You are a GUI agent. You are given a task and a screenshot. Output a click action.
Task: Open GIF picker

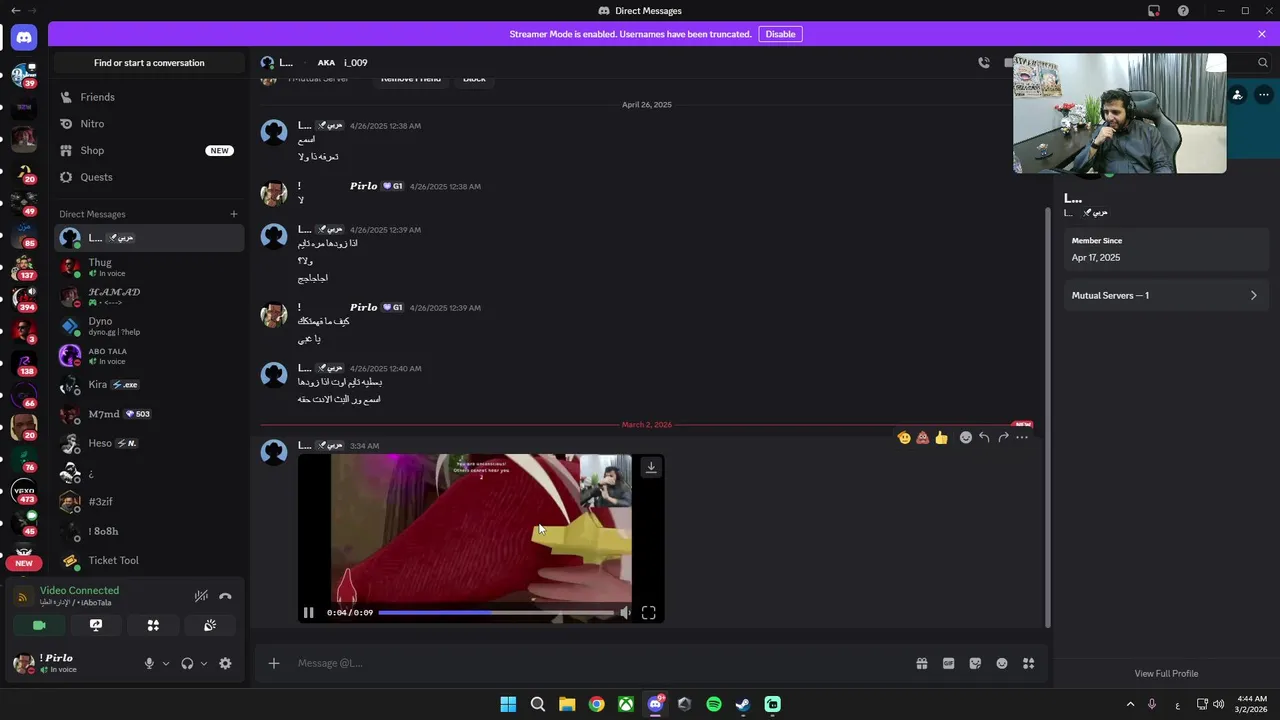pyautogui.click(x=948, y=663)
